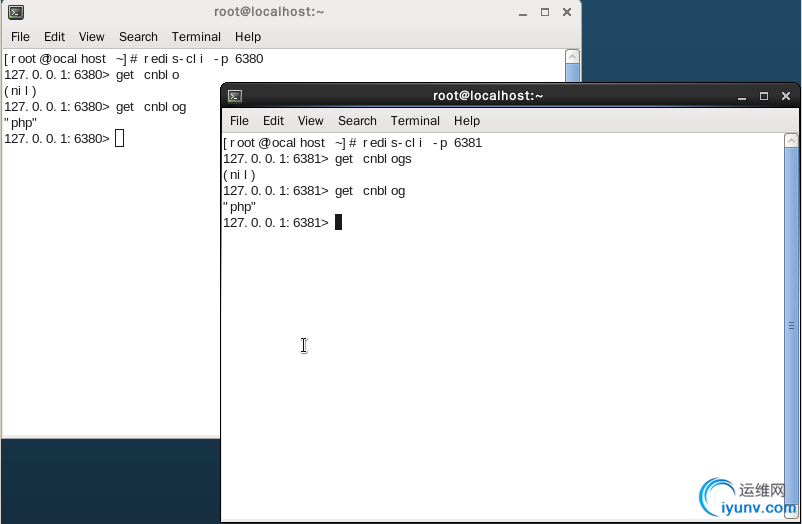Close the back terminal window
This screenshot has width=802, height=524.
567,12
